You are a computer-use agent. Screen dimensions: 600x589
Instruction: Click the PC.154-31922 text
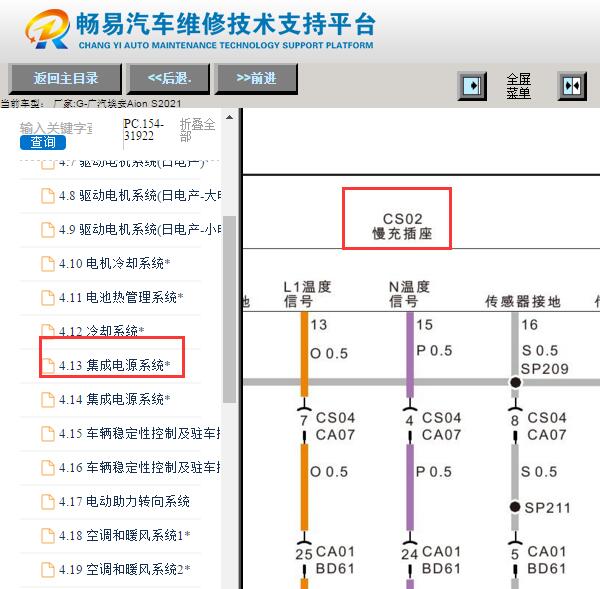pos(143,130)
